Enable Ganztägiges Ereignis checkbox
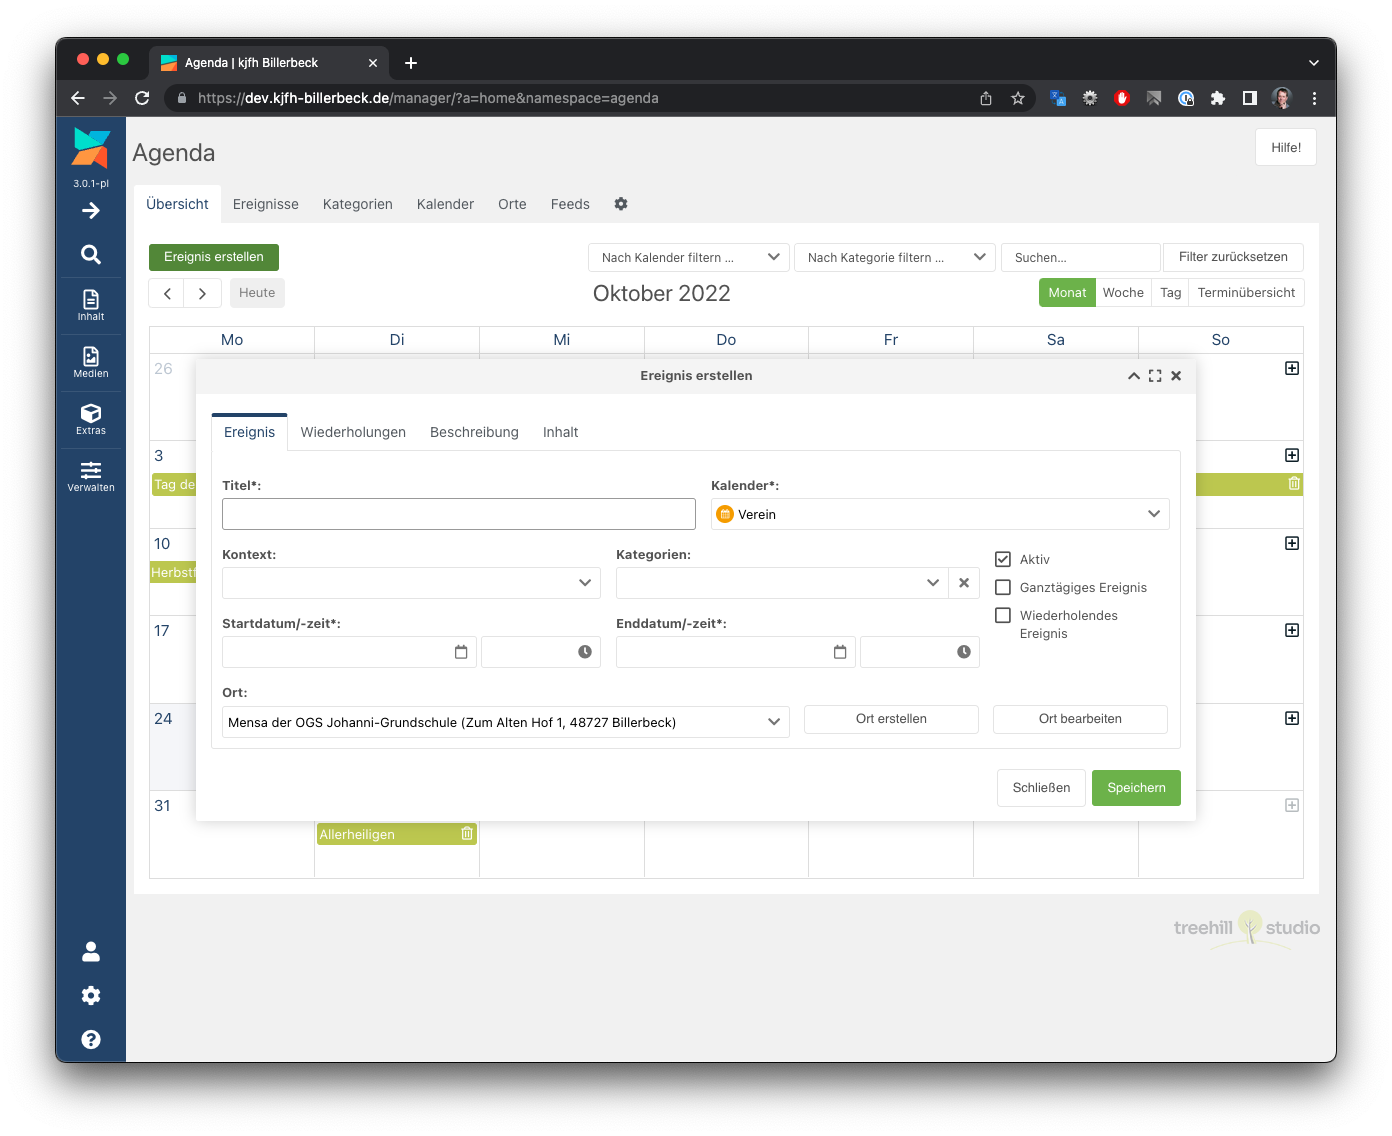 [1003, 588]
